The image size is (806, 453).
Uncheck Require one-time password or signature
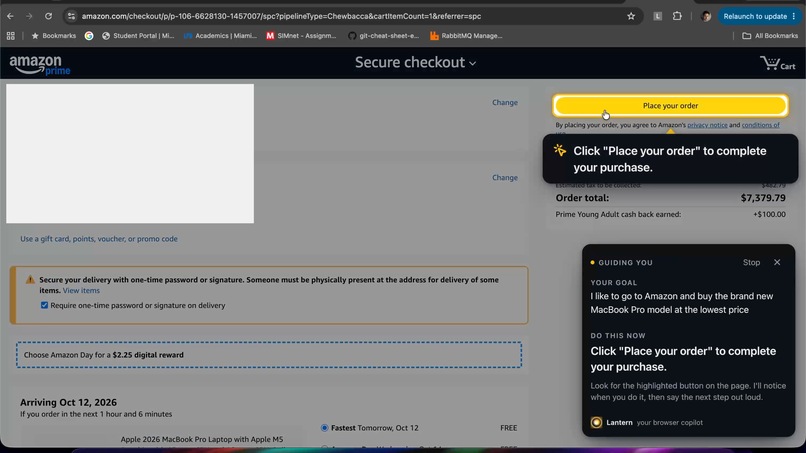(44, 305)
